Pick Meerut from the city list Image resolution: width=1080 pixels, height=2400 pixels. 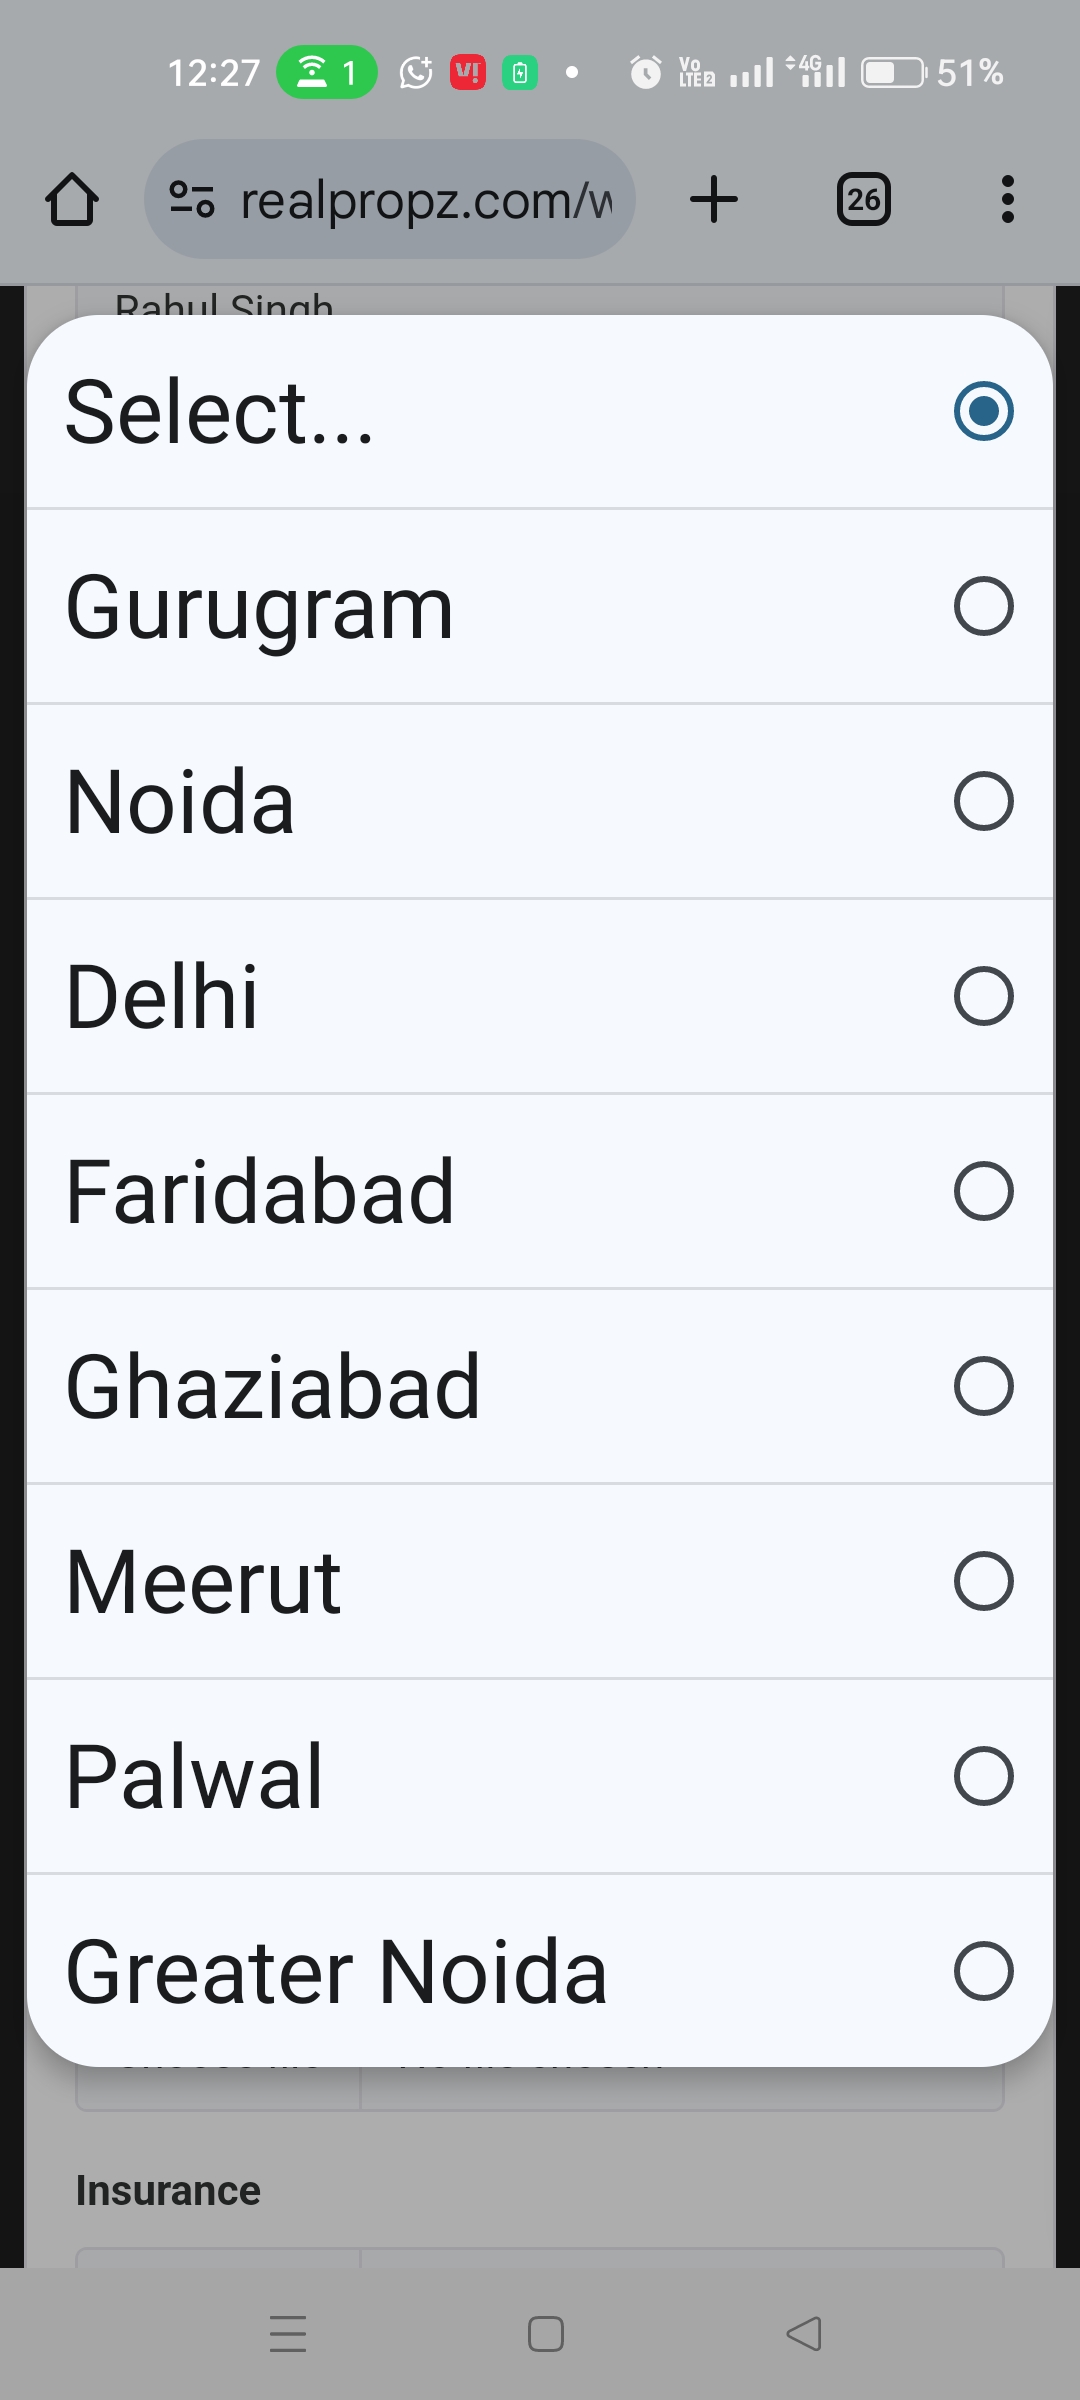coord(540,1581)
